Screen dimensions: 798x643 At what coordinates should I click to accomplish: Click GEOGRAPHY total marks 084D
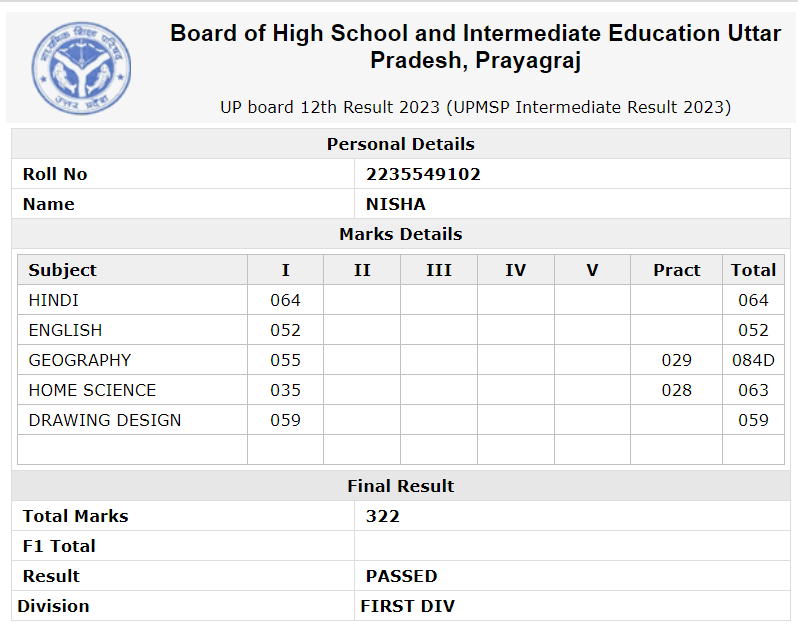coord(753,360)
